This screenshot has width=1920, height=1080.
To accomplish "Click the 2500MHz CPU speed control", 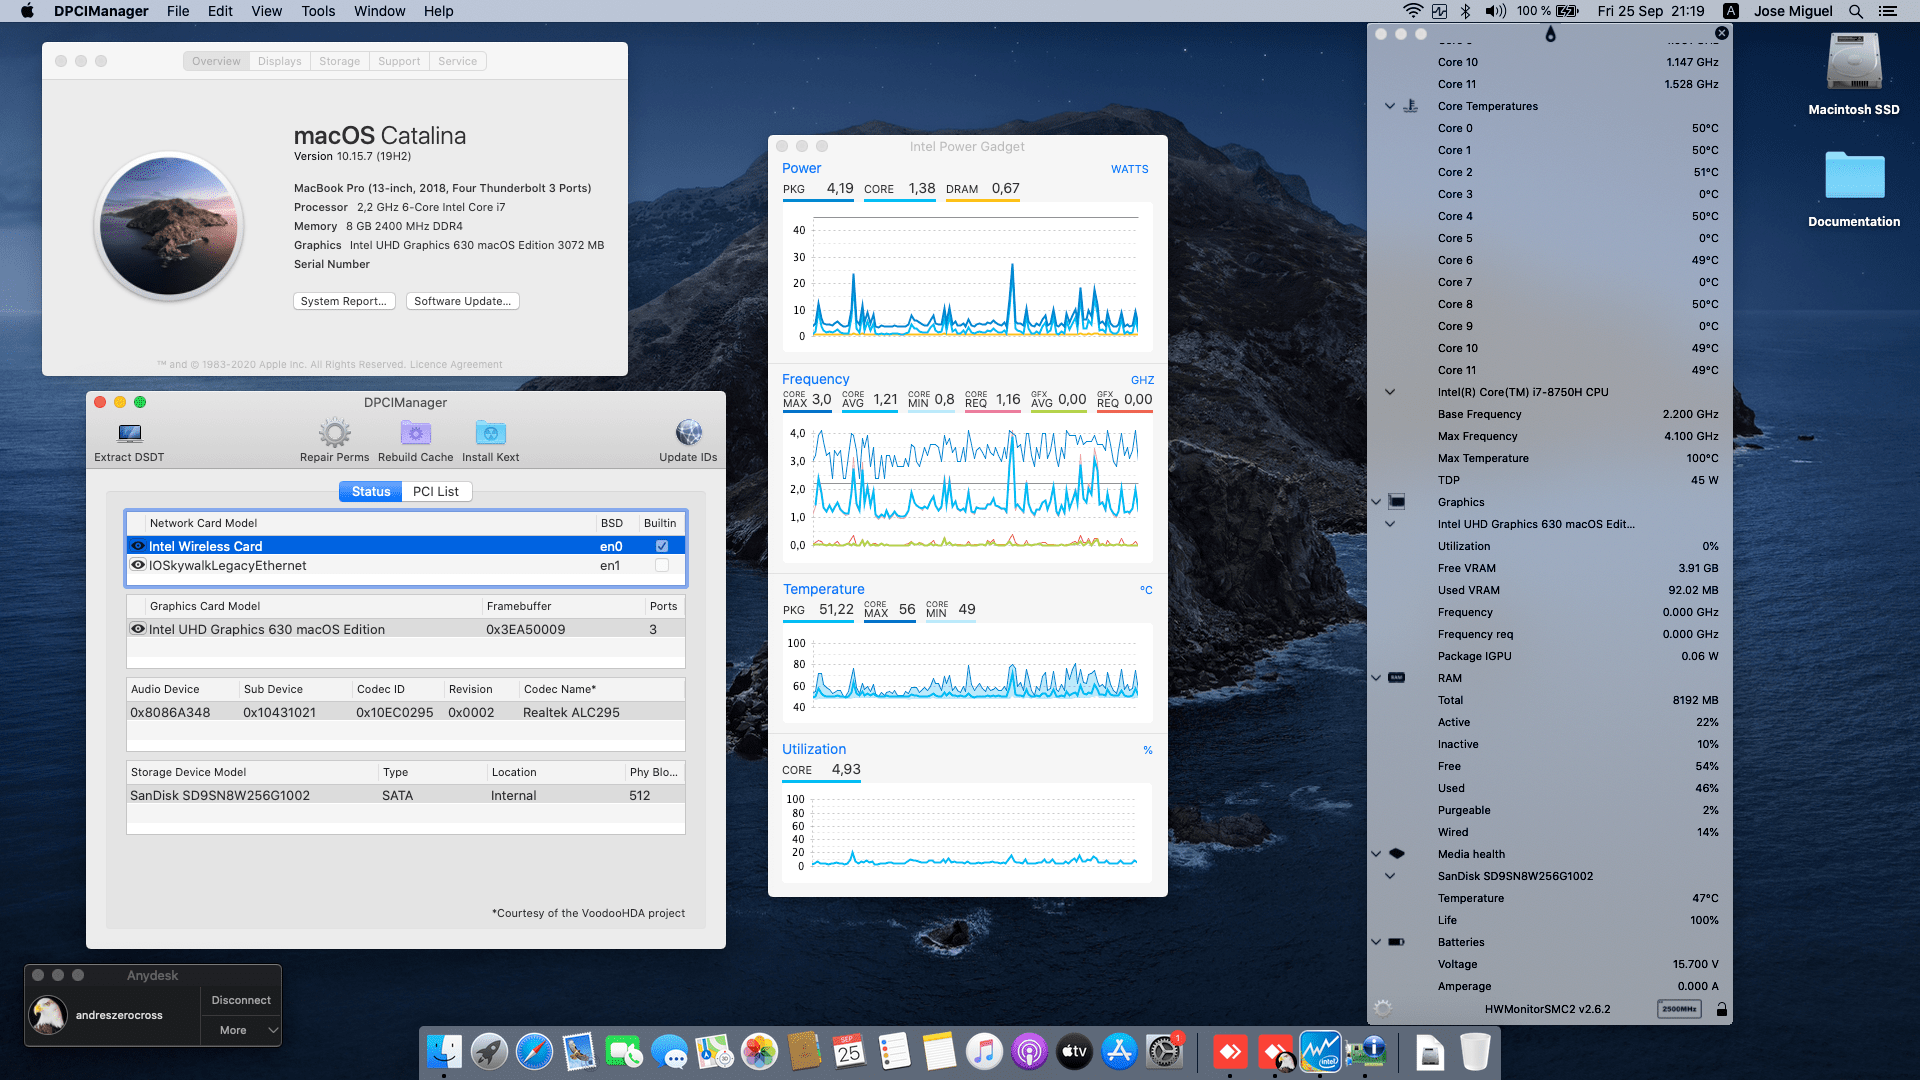I will click(x=1678, y=1009).
